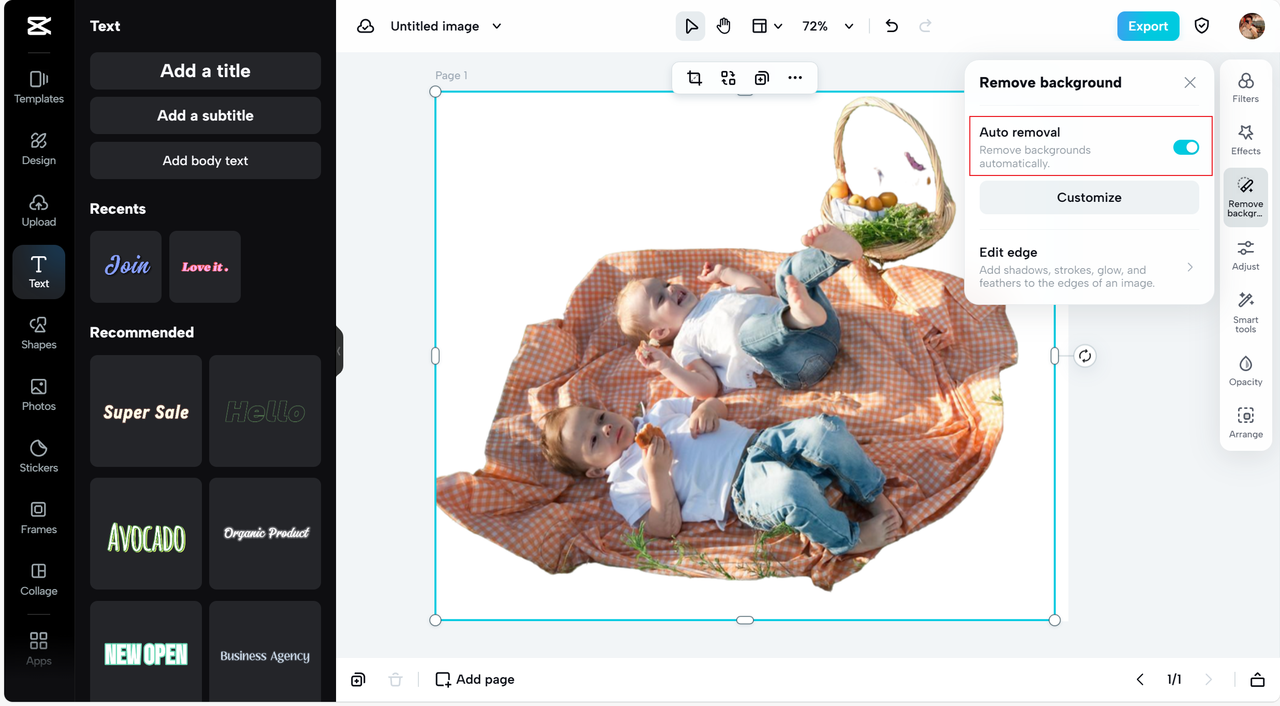
Task: Select the recent 'Join' text style
Action: click(x=126, y=267)
